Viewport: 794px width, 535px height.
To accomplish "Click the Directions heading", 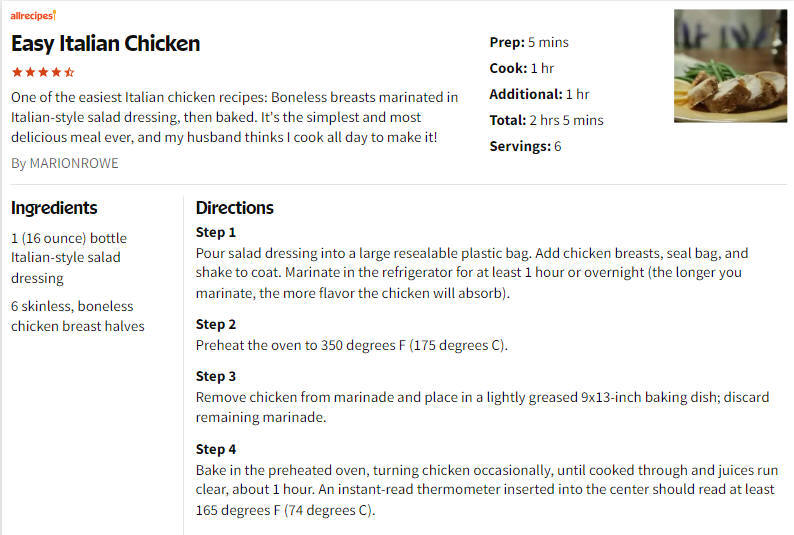I will [x=234, y=208].
